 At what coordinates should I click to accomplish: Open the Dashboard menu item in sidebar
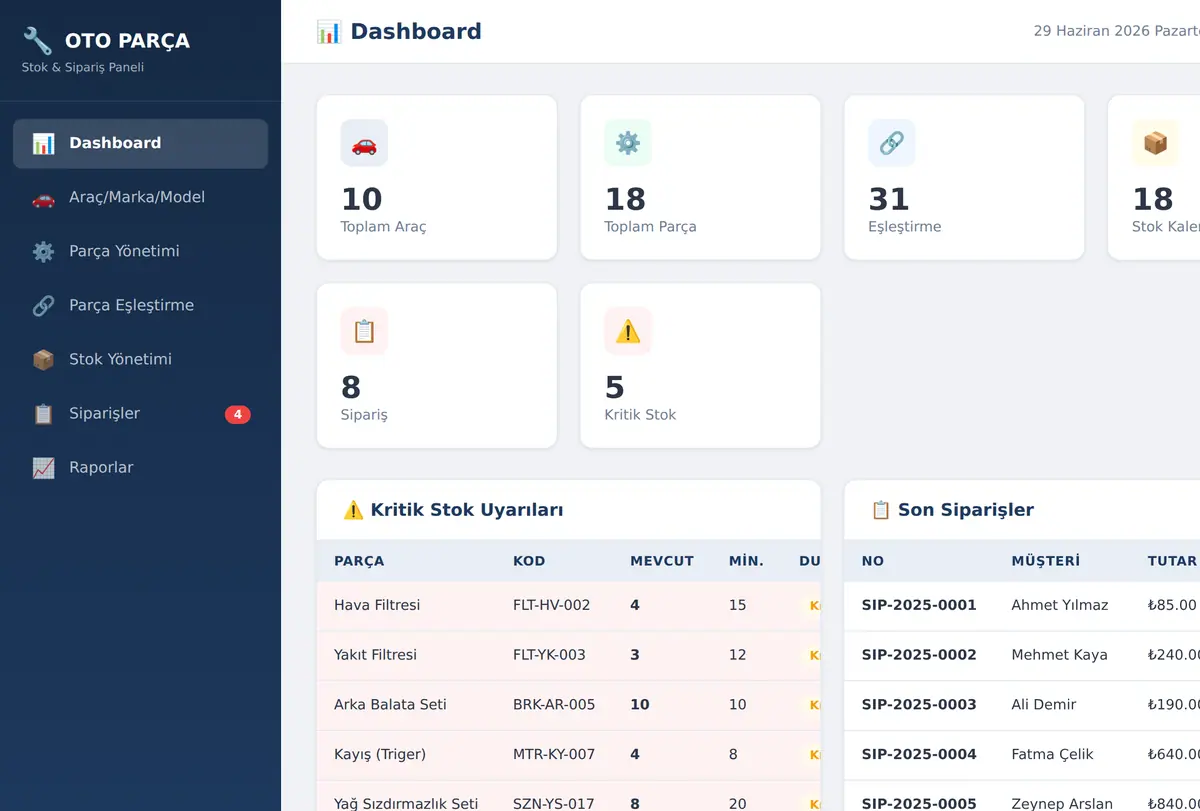coord(140,143)
